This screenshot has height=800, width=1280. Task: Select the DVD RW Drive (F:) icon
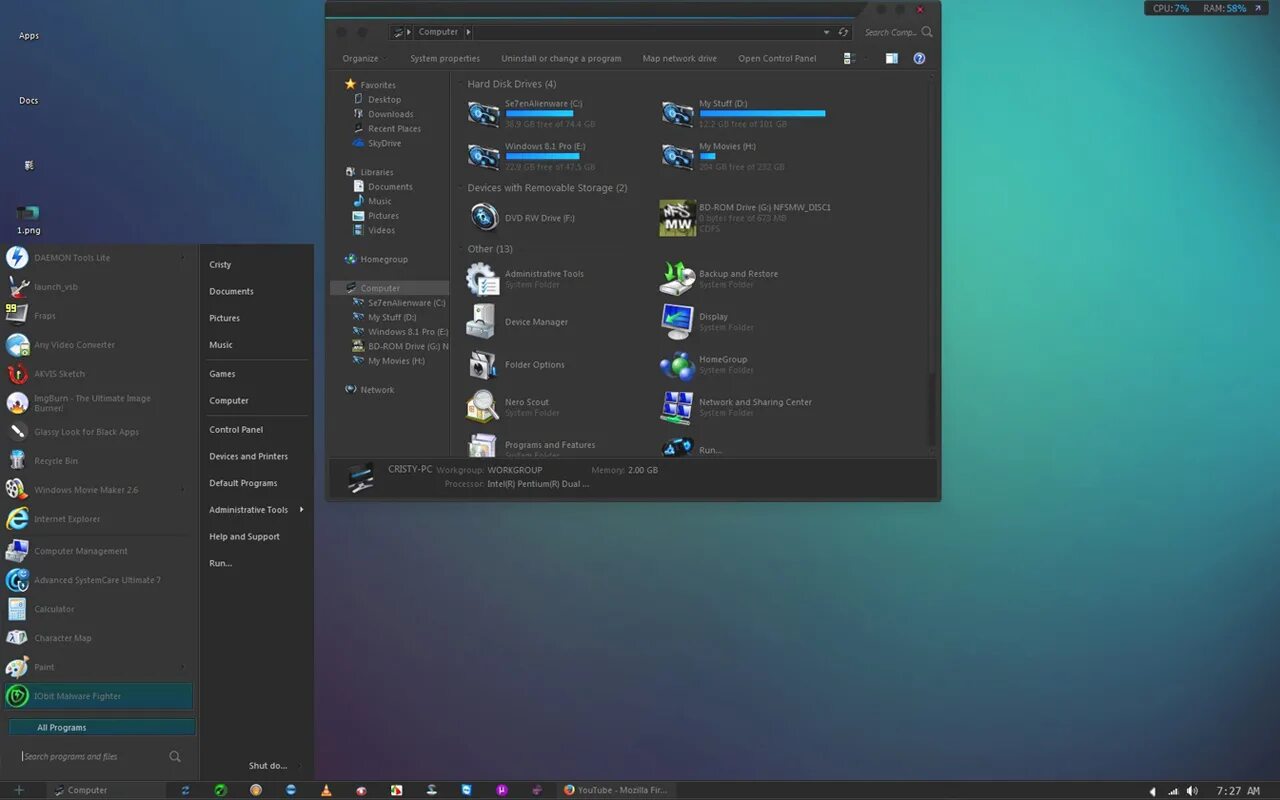[484, 217]
